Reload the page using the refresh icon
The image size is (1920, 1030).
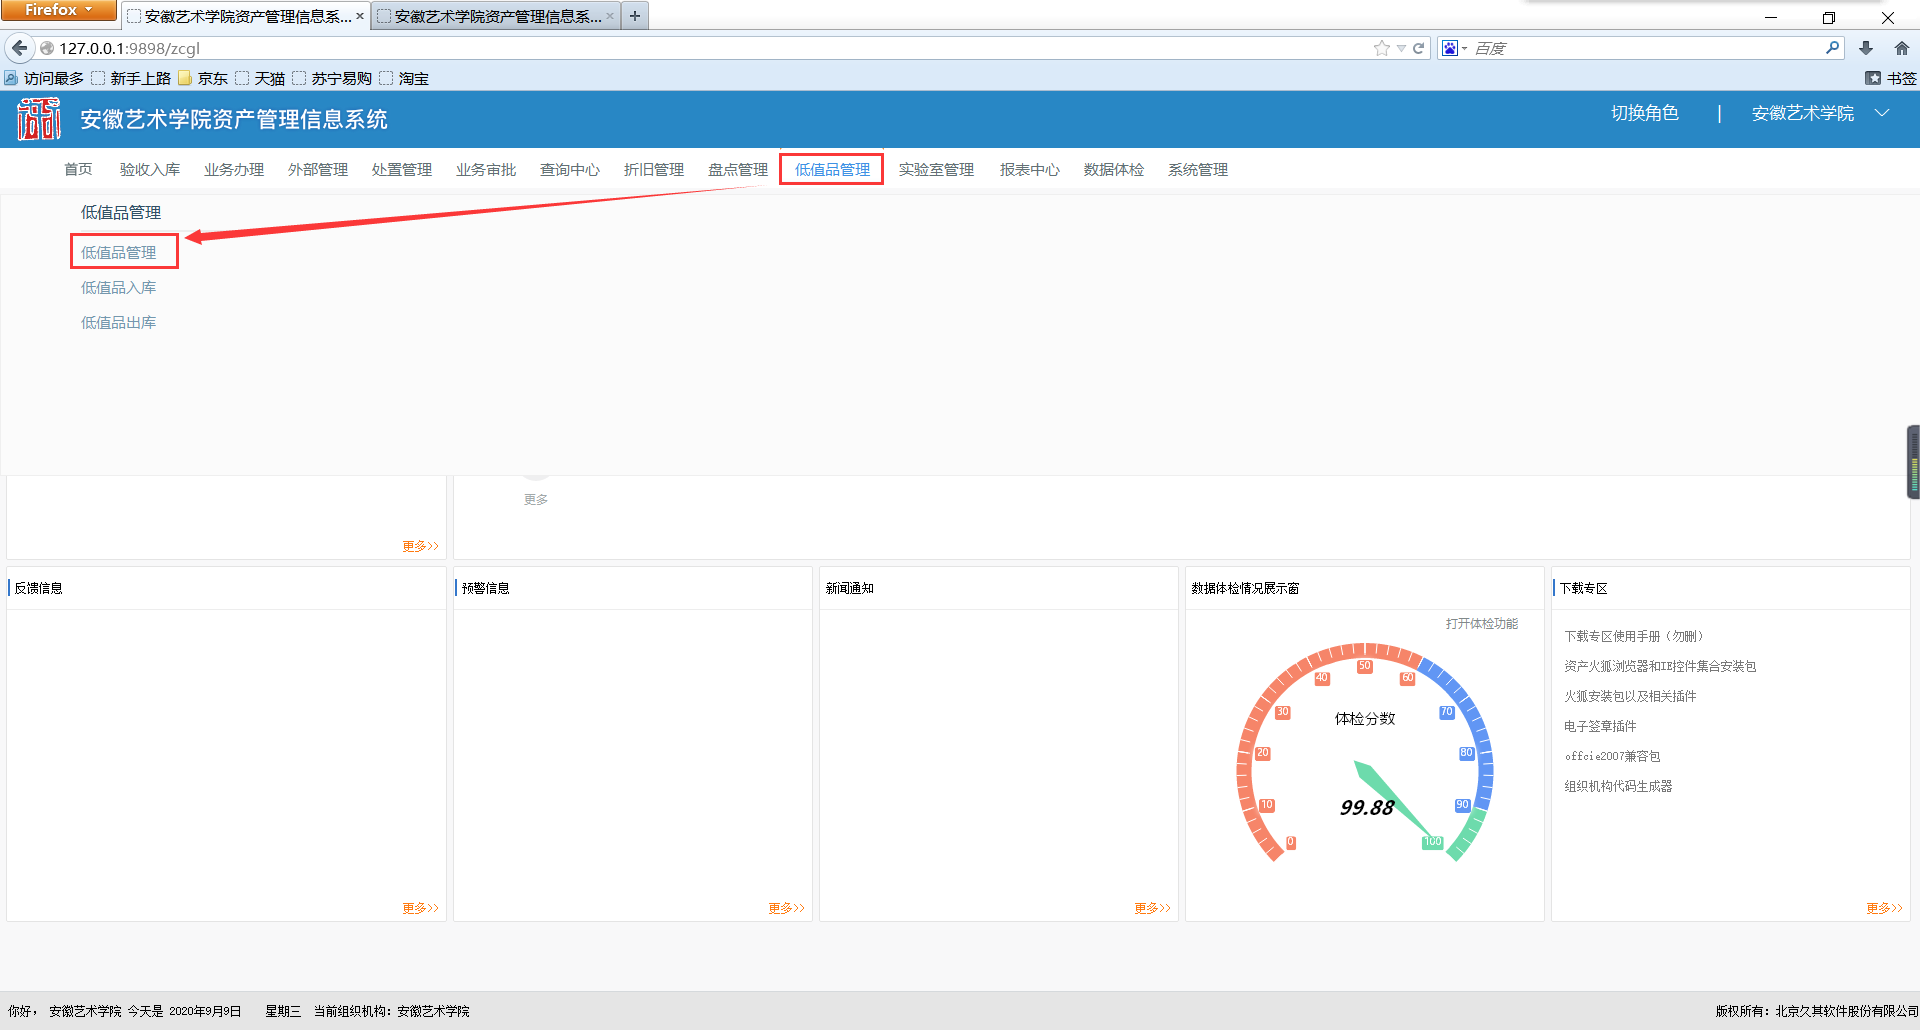coord(1418,48)
